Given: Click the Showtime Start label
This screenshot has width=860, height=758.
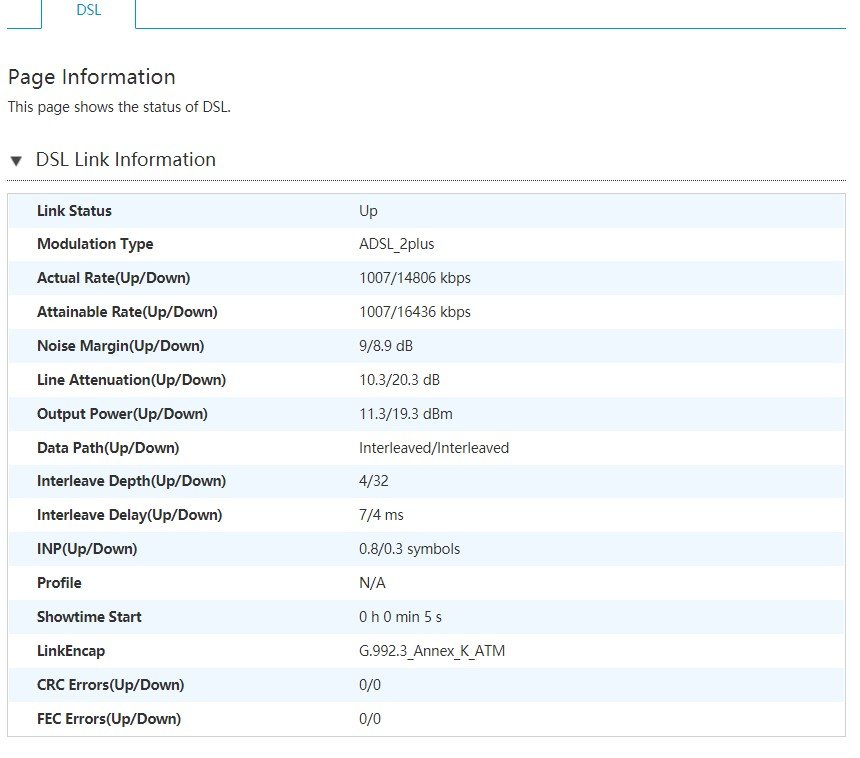Looking at the screenshot, I should coord(89,617).
